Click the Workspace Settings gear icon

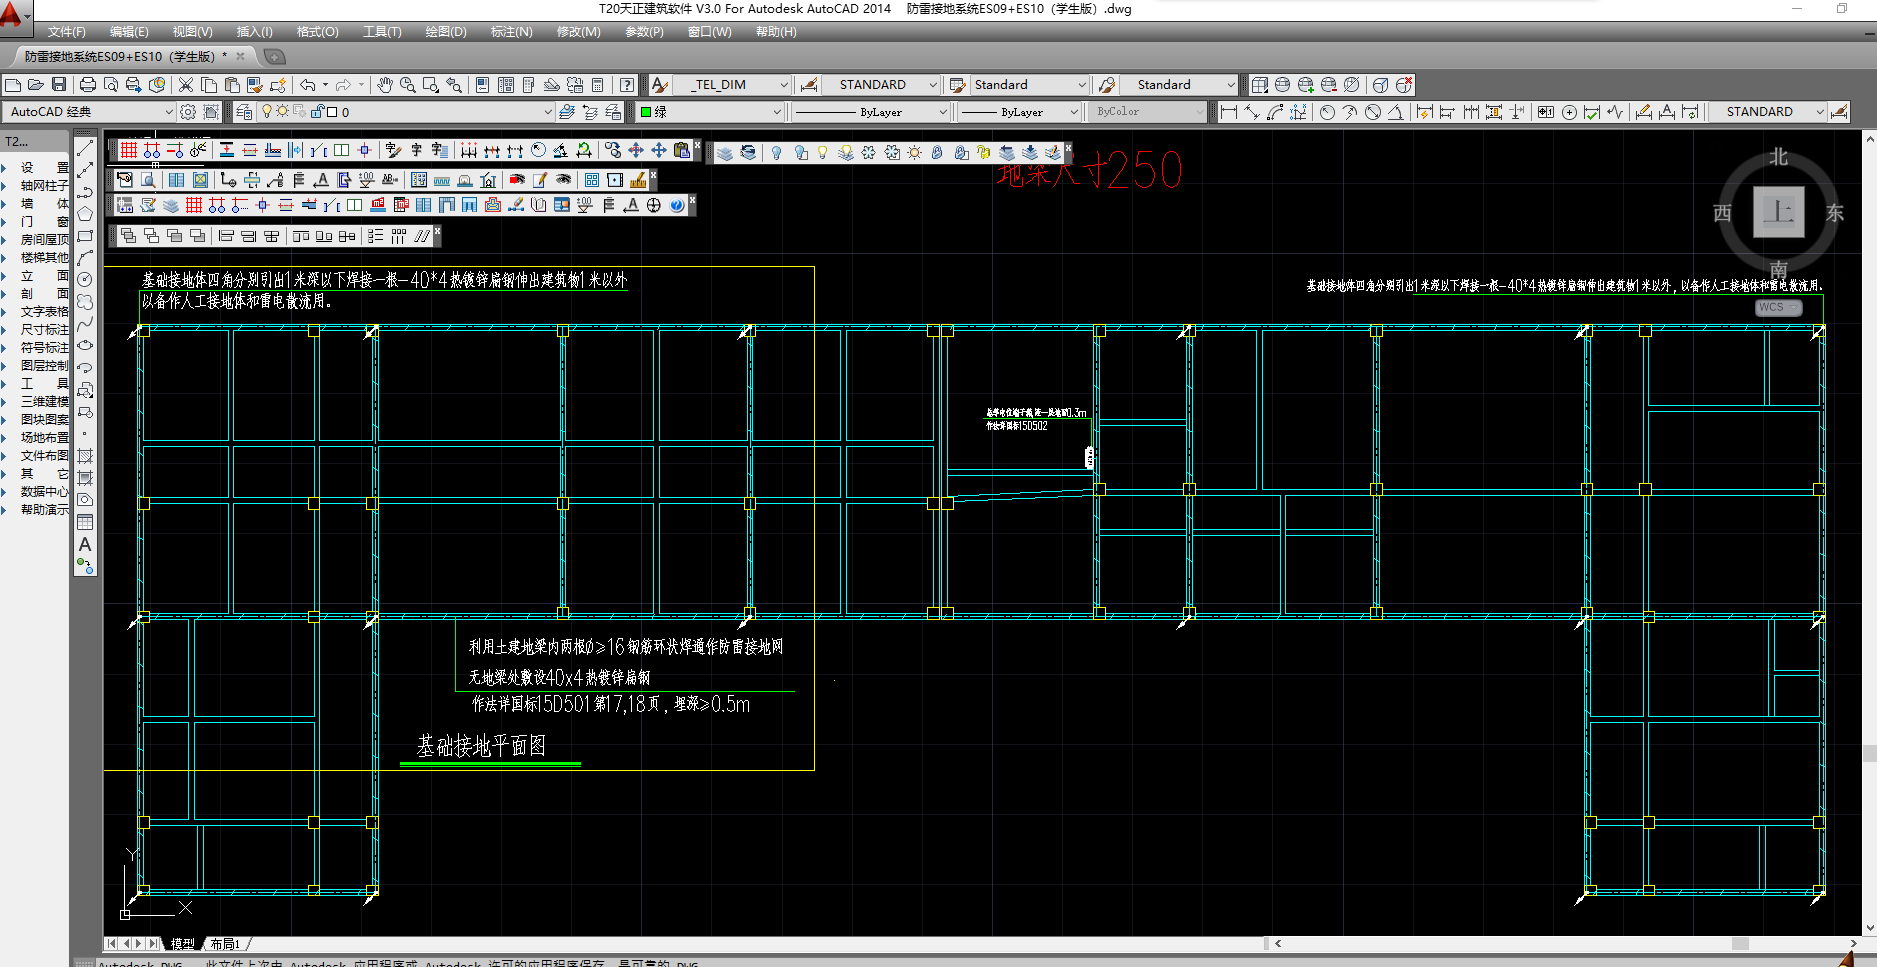(x=188, y=112)
